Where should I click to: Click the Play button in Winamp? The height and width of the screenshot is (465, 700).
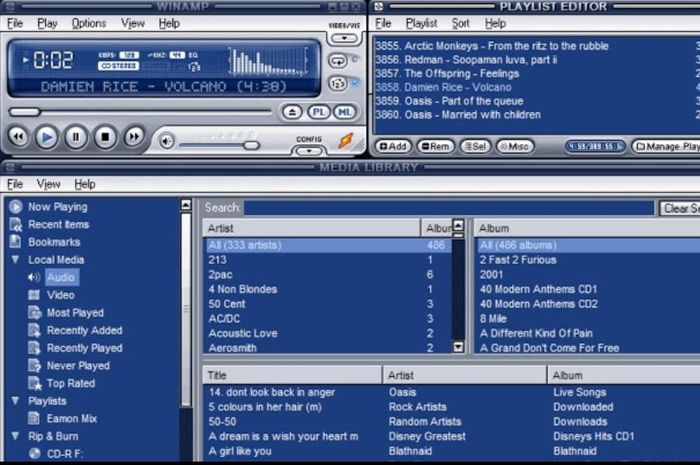(x=46, y=137)
